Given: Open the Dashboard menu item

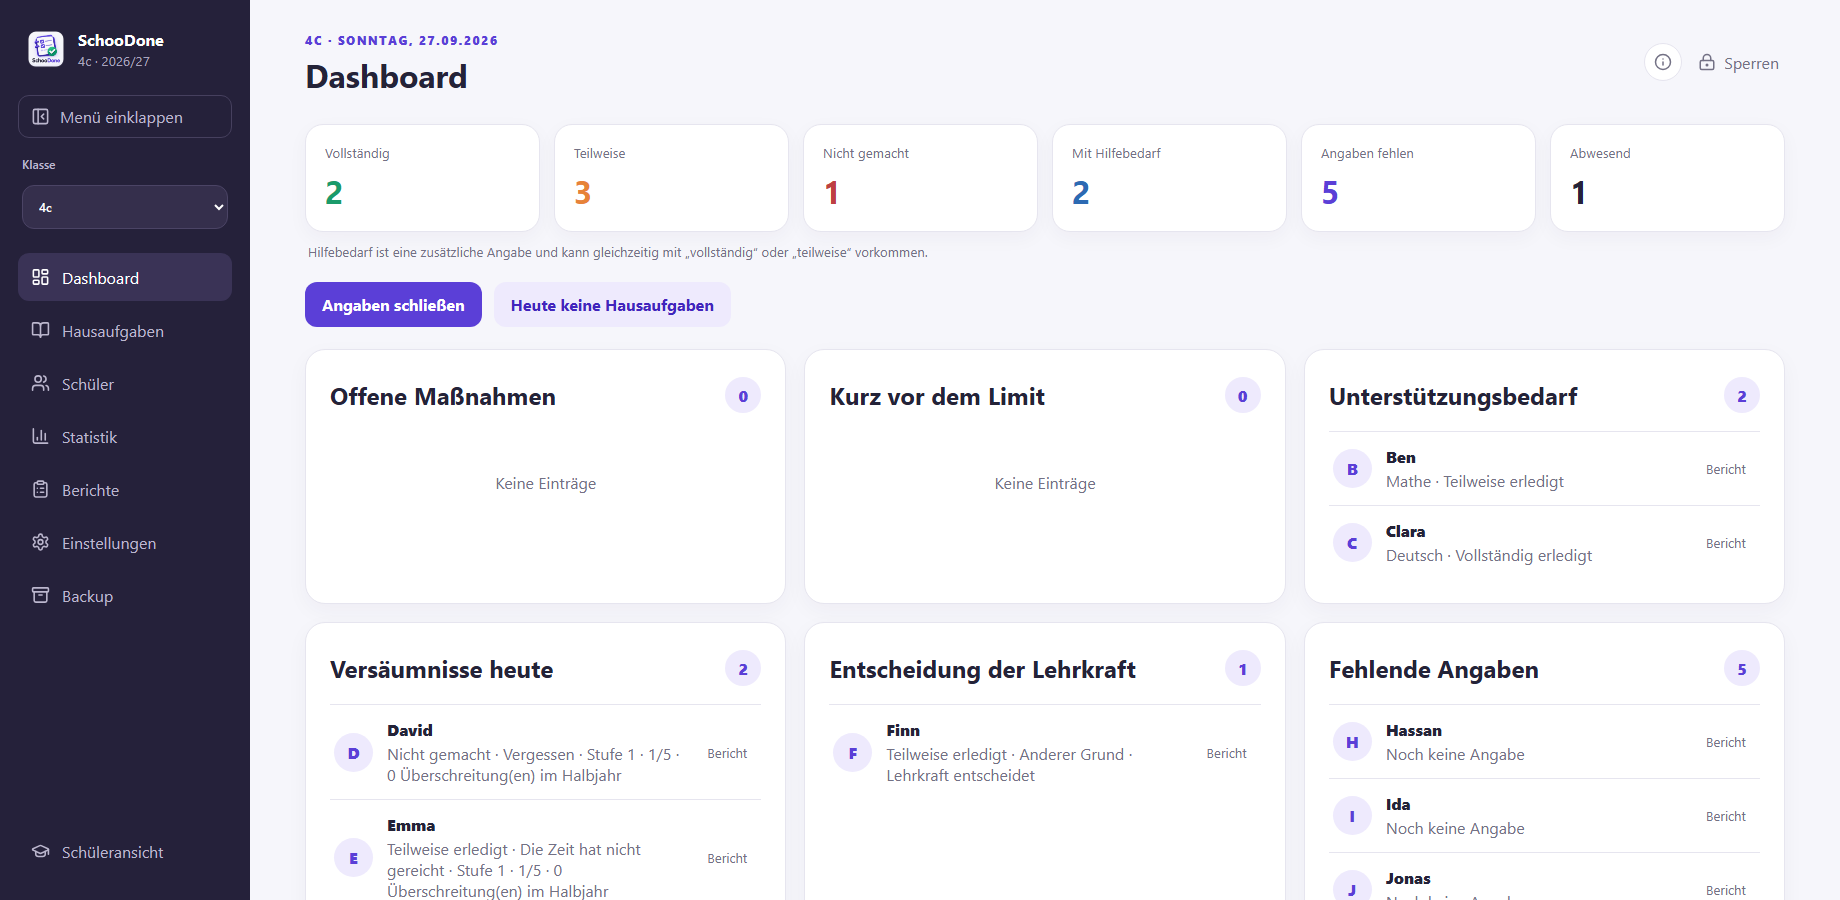Looking at the screenshot, I should click(x=125, y=277).
